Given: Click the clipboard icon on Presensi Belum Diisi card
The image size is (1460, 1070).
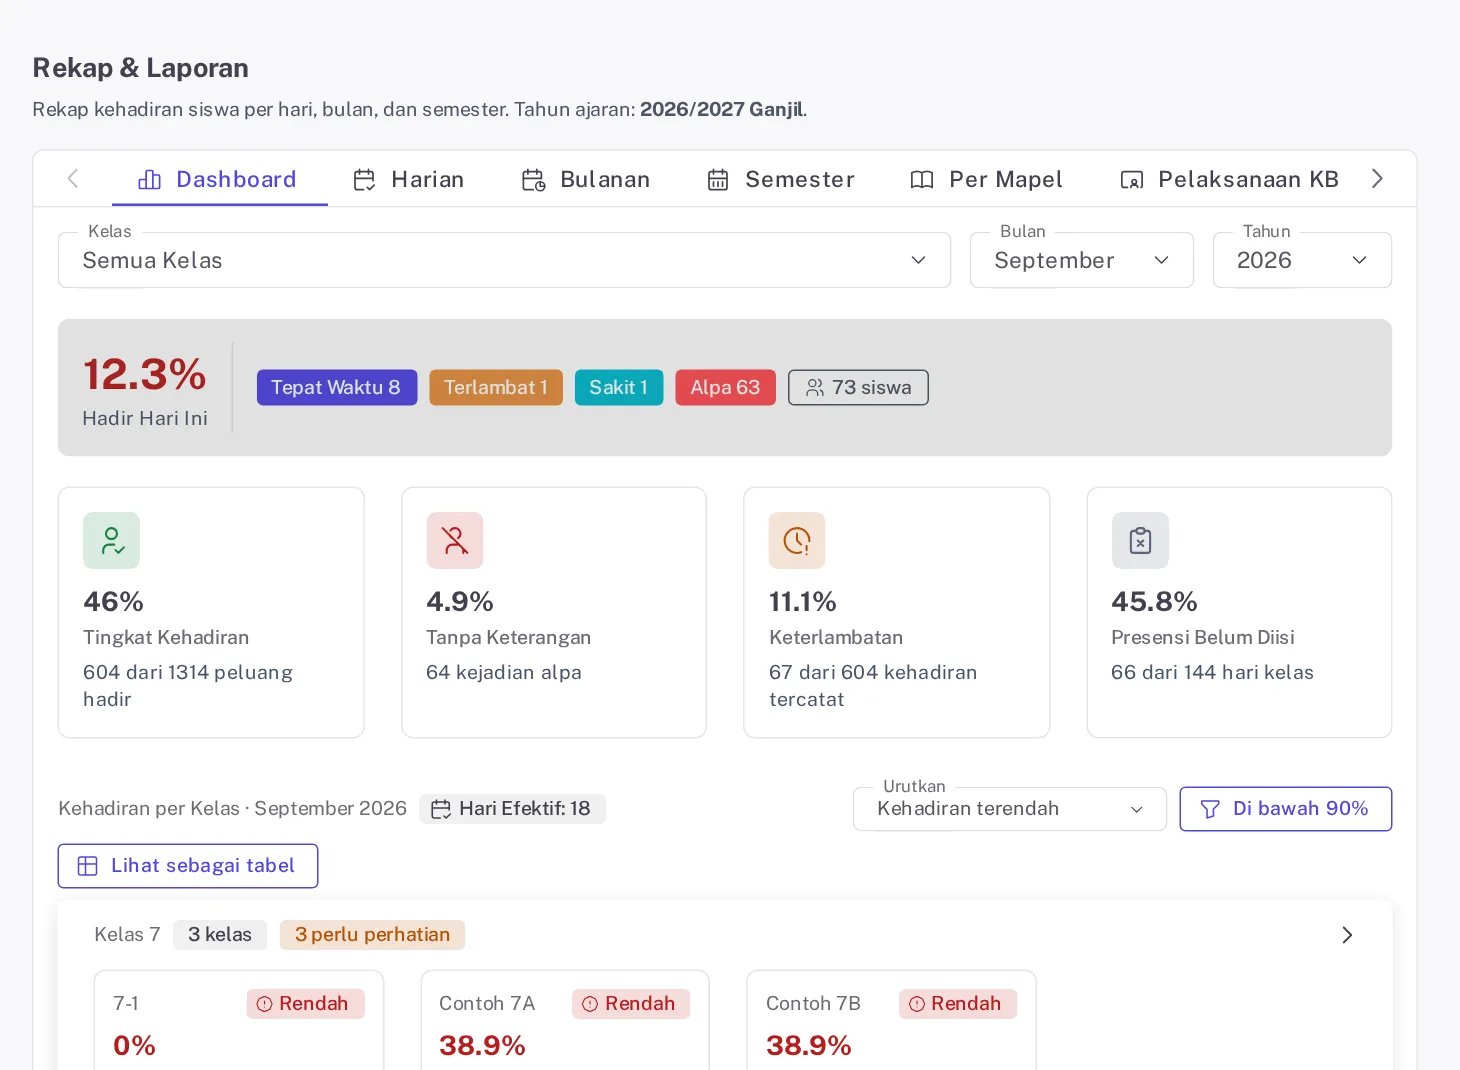Looking at the screenshot, I should point(1140,541).
